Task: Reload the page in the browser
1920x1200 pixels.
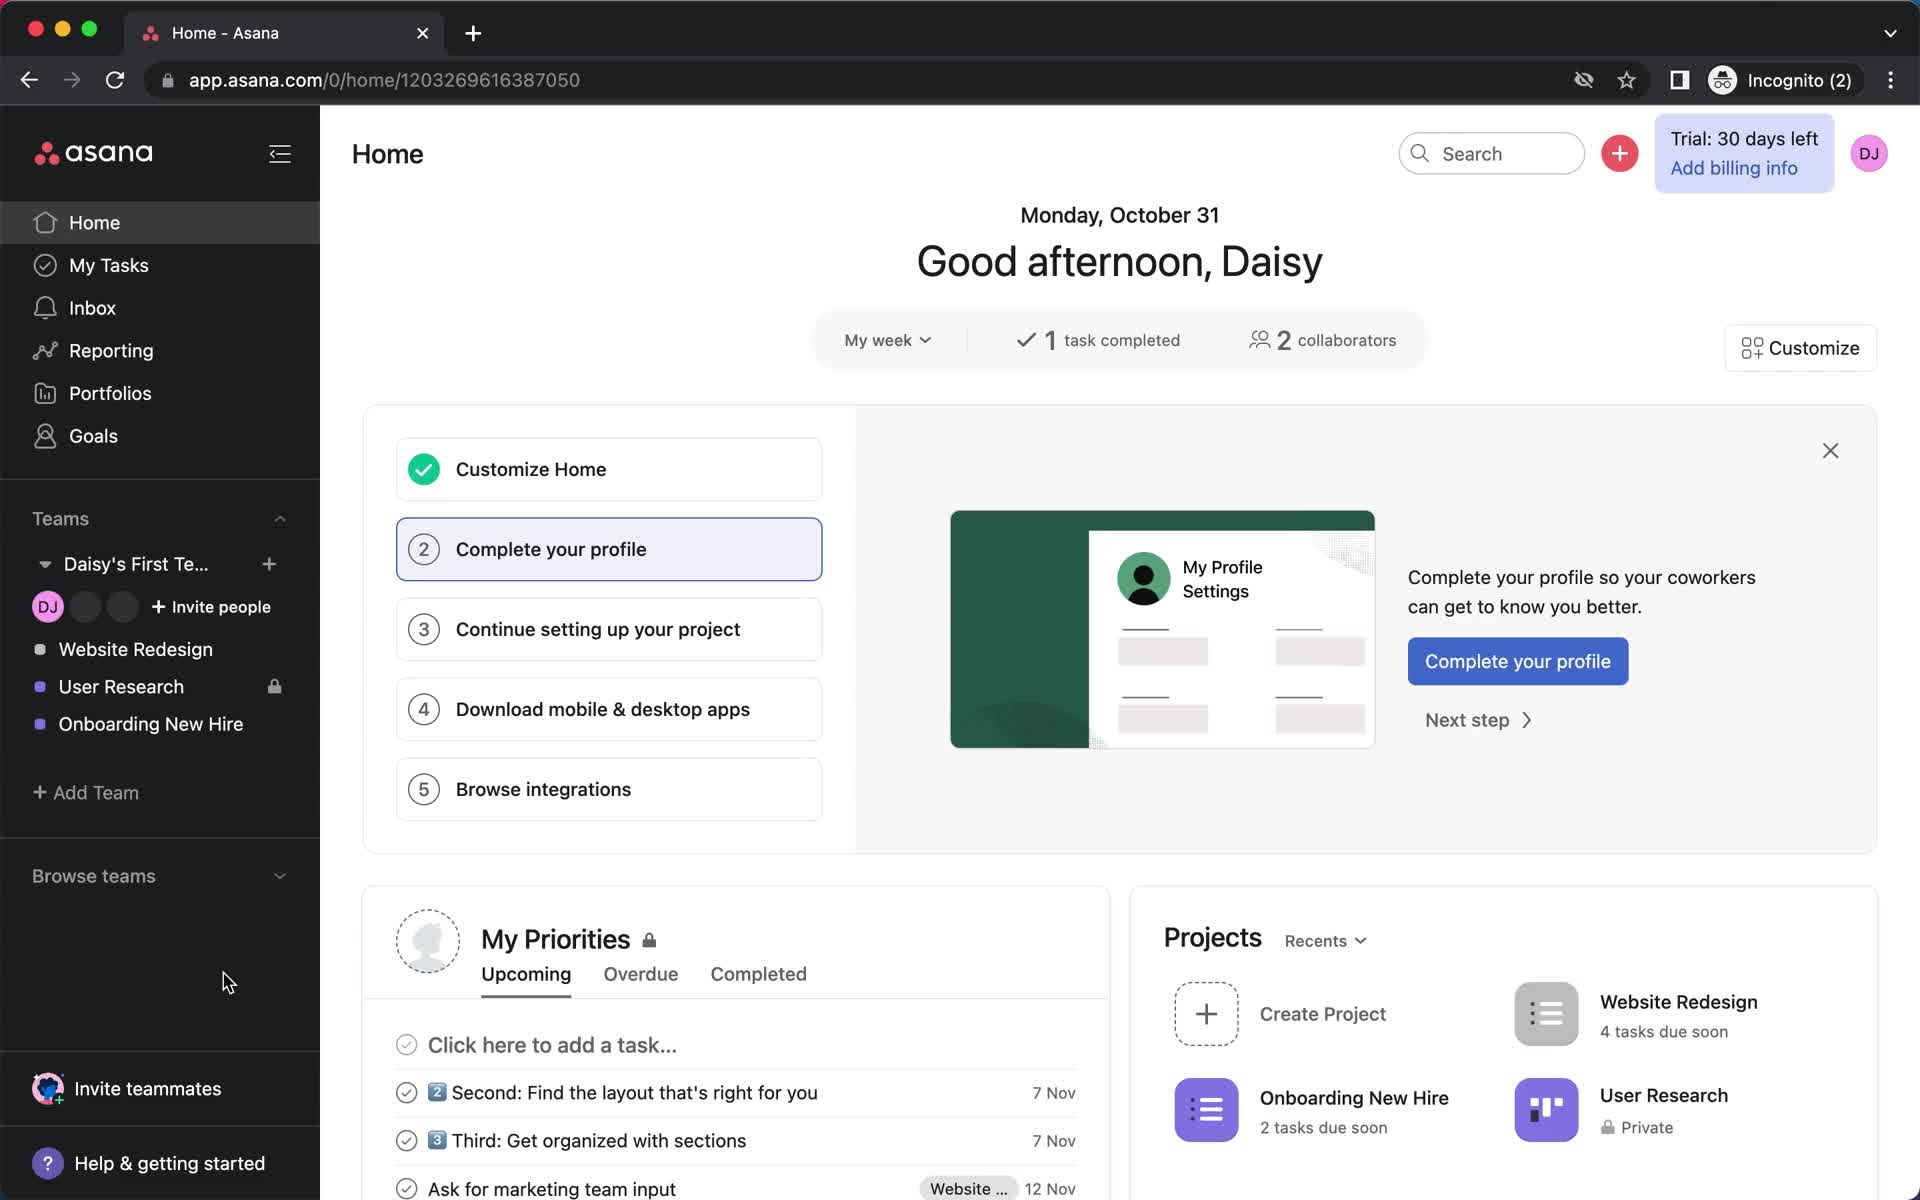Action: (x=115, y=80)
